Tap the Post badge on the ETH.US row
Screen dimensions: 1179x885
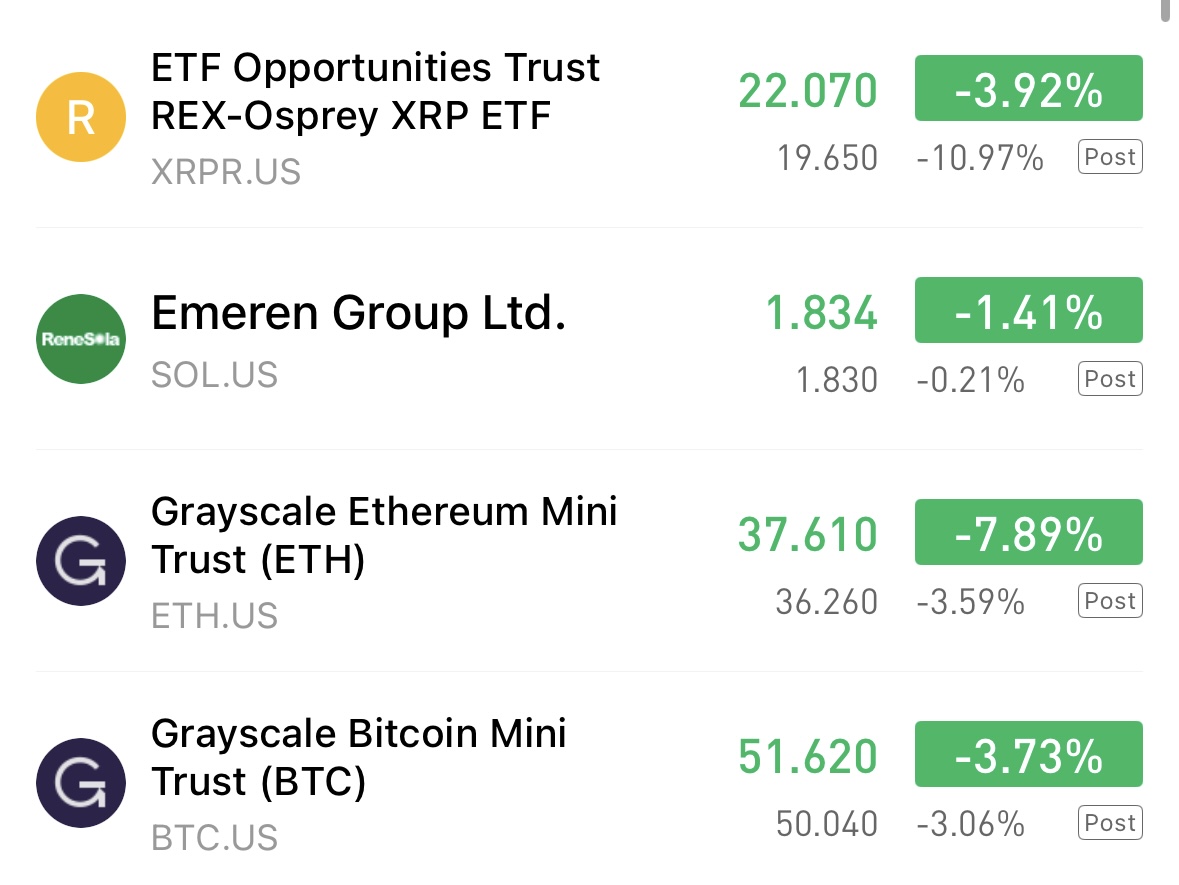[1110, 601]
